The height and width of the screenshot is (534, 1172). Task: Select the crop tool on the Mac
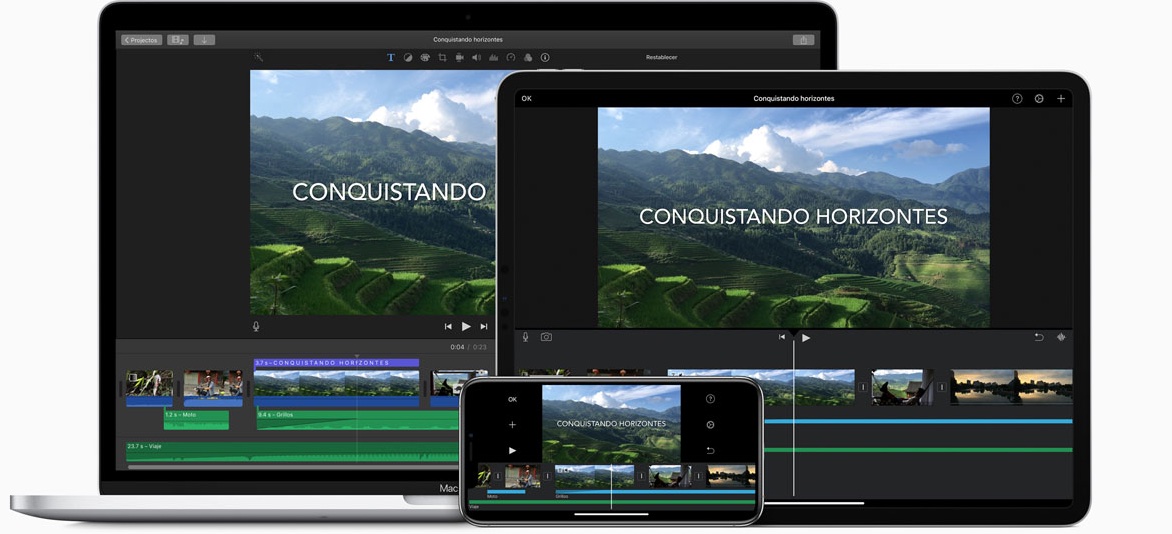442,58
